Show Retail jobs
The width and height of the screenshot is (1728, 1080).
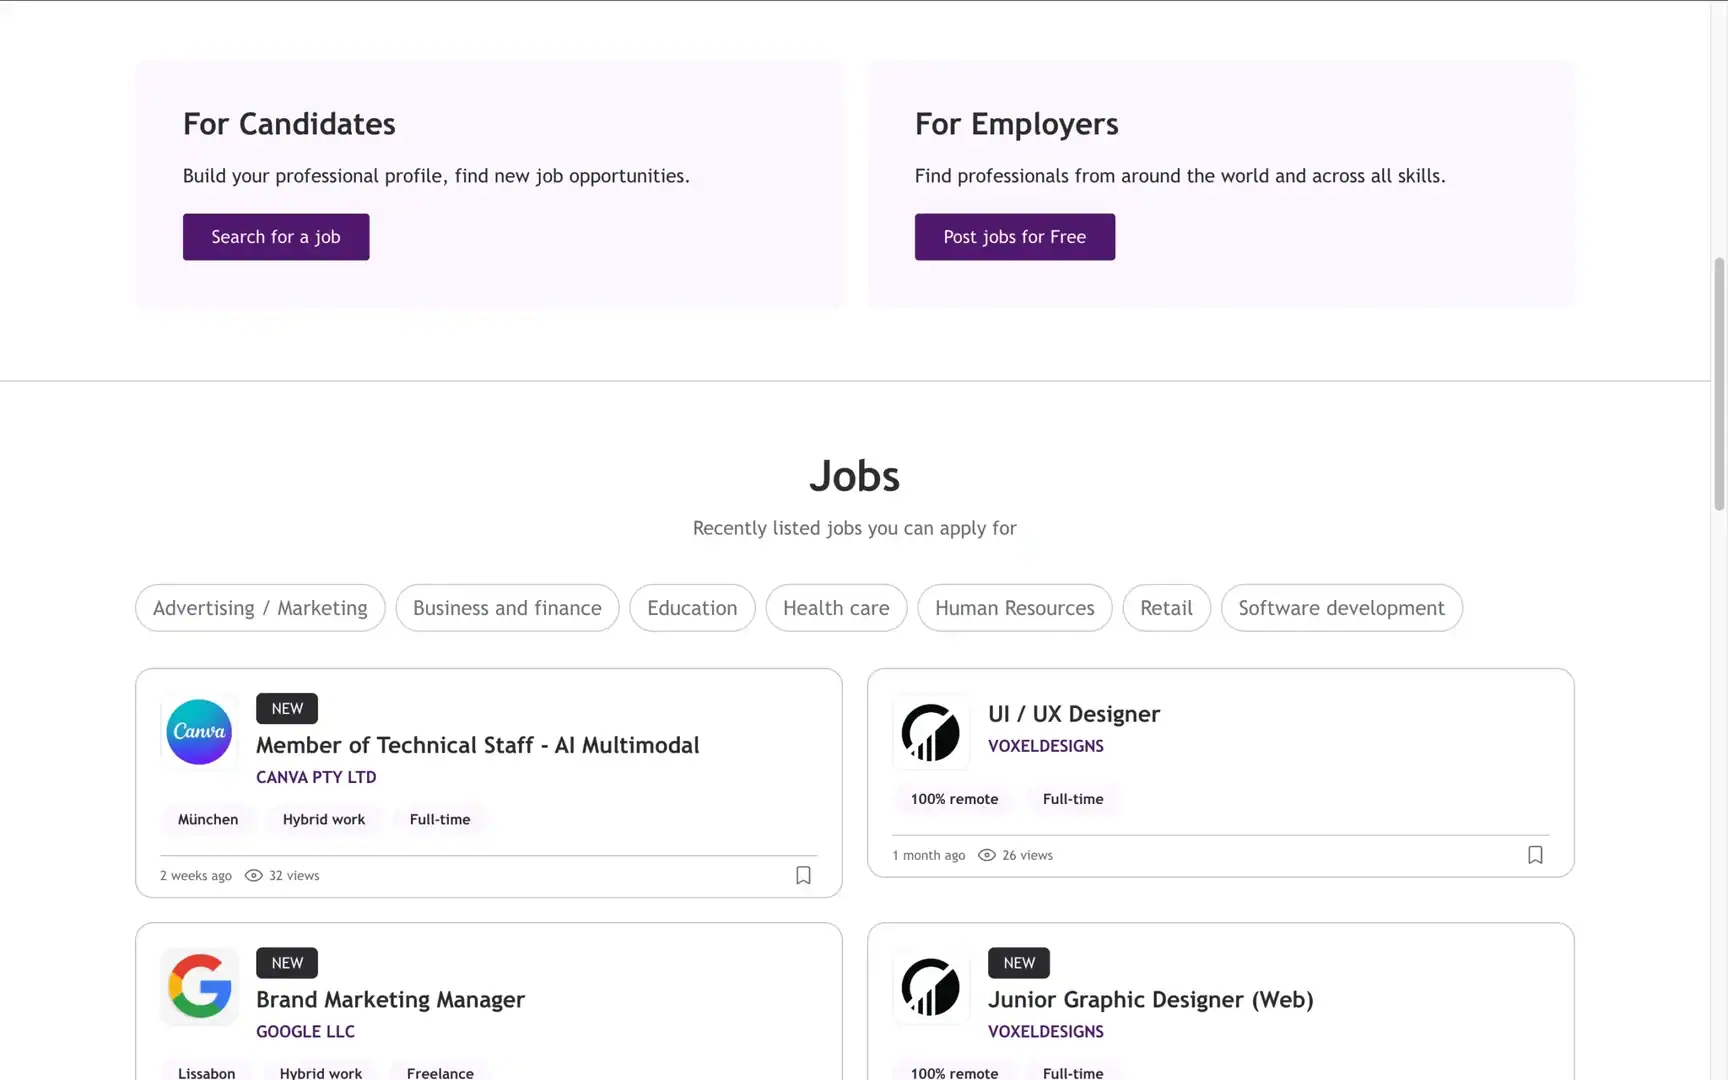click(x=1166, y=608)
